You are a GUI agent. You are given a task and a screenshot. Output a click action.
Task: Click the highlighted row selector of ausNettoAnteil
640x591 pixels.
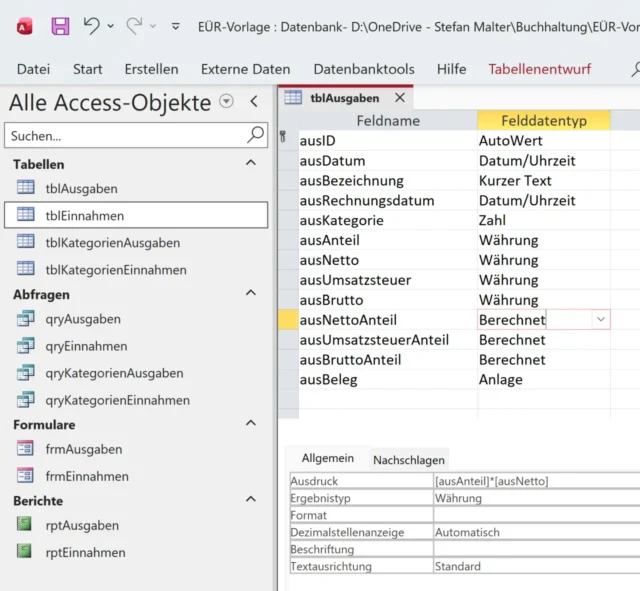(288, 319)
